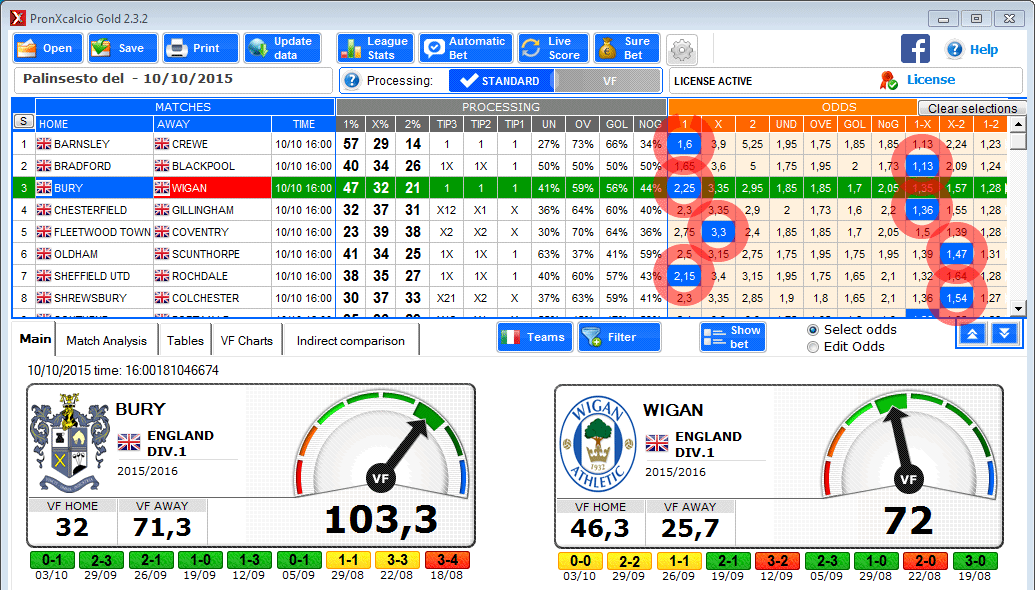Click Bury's 3-4 result from 18/08

(447, 560)
